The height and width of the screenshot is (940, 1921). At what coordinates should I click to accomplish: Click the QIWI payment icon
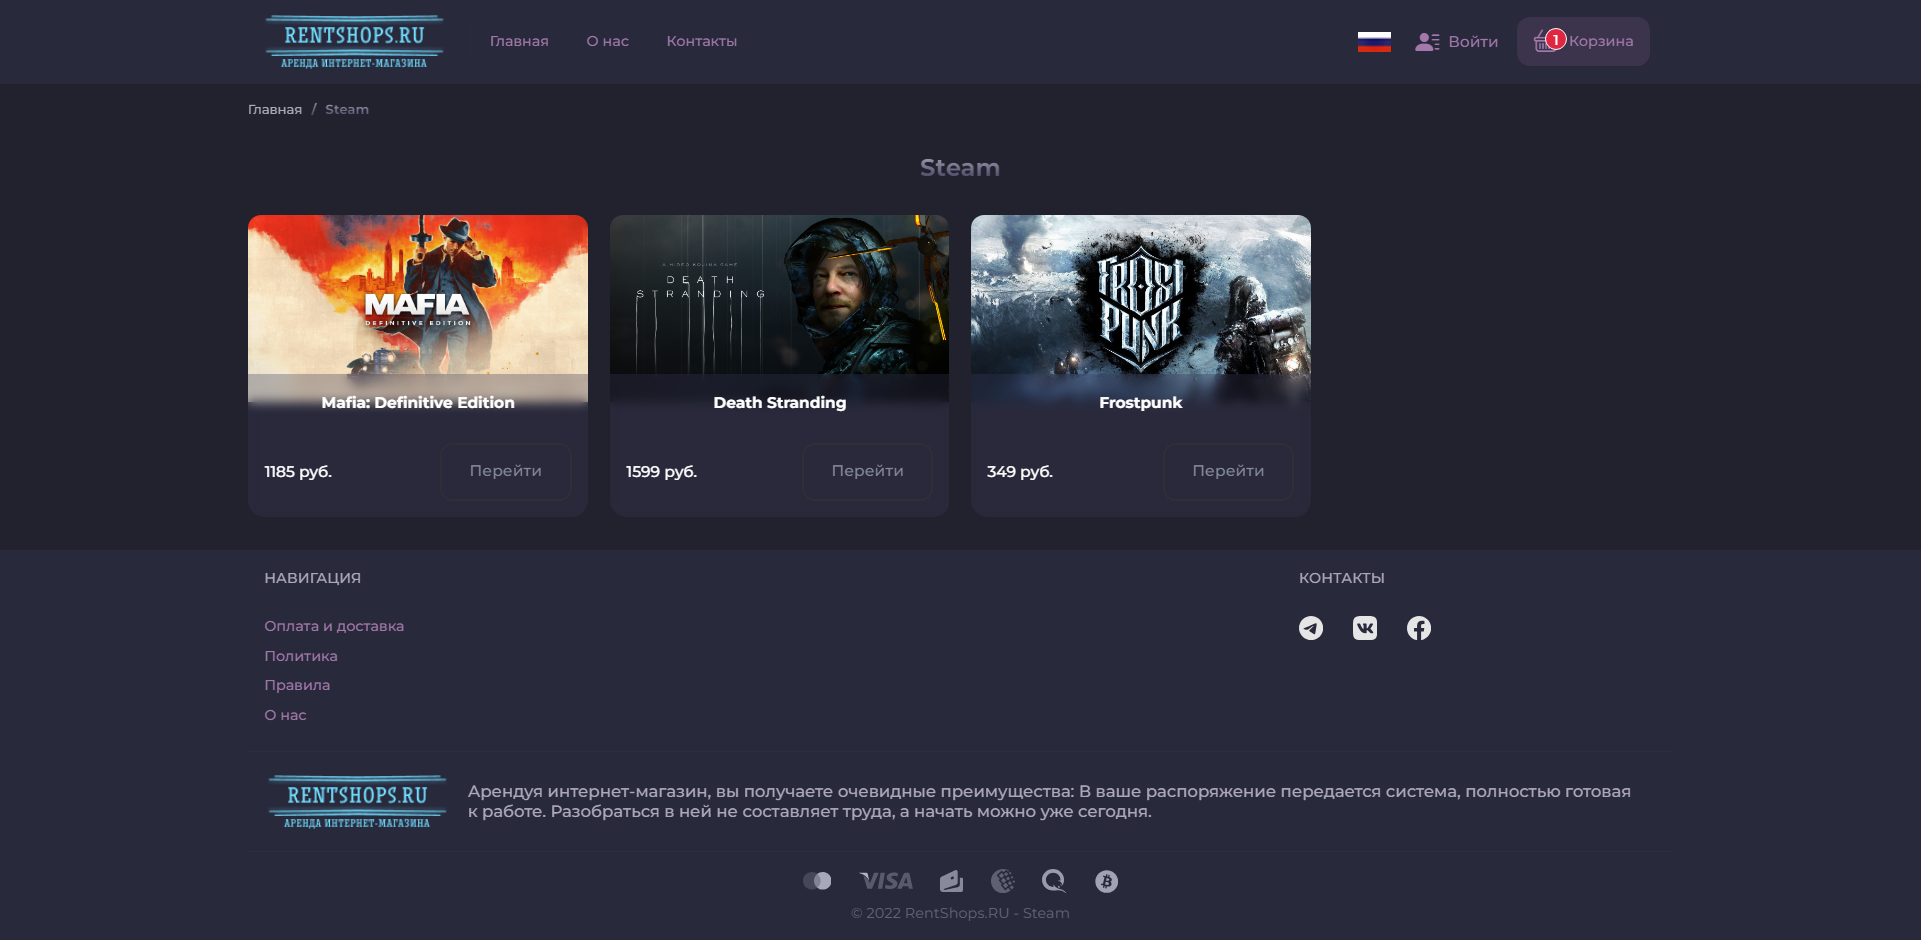pos(1054,881)
